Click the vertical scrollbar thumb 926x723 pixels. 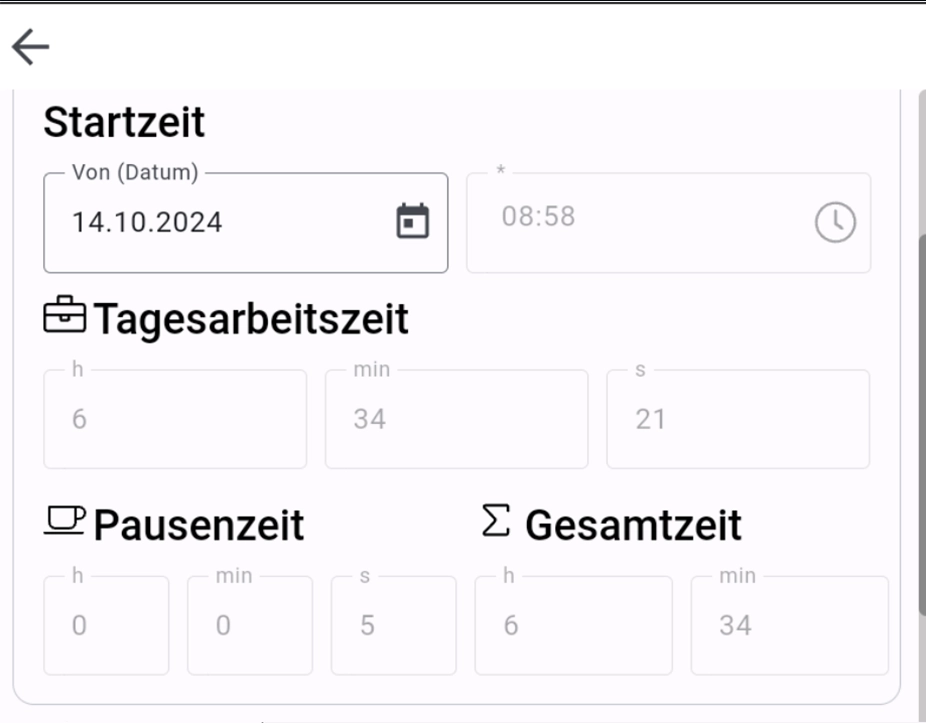tap(921, 420)
